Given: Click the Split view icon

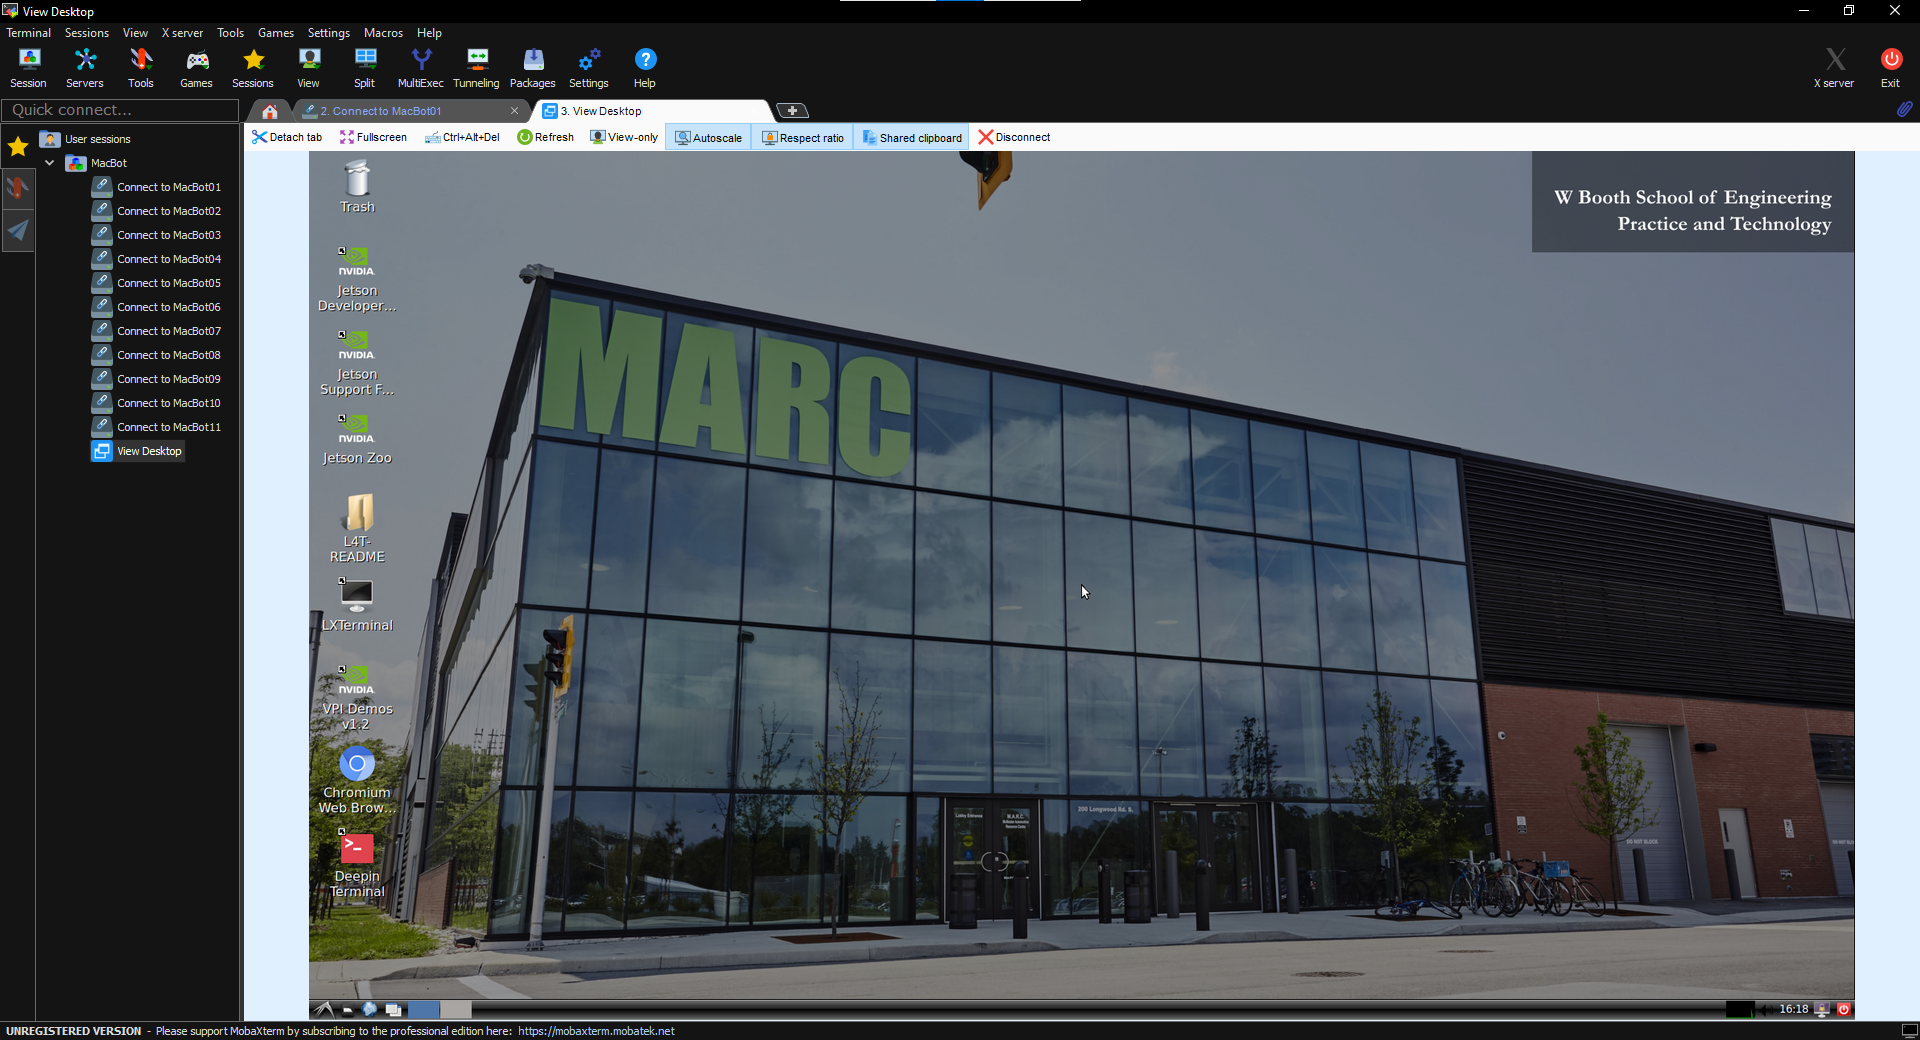Looking at the screenshot, I should [x=364, y=68].
